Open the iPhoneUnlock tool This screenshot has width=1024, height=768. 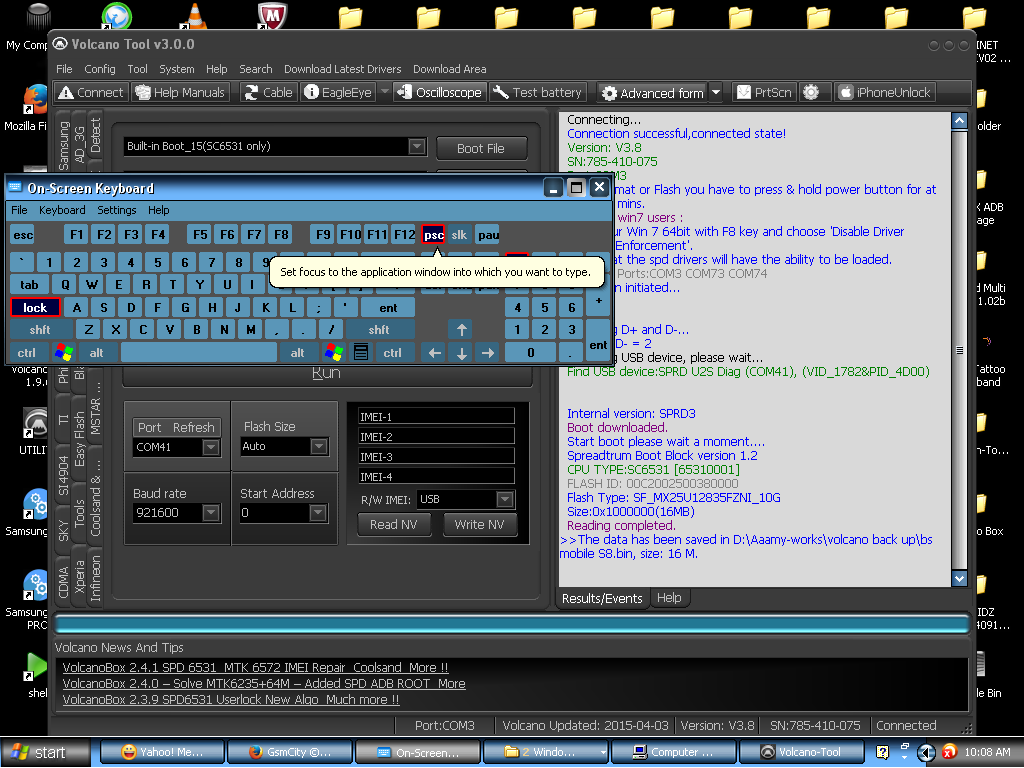(884, 92)
